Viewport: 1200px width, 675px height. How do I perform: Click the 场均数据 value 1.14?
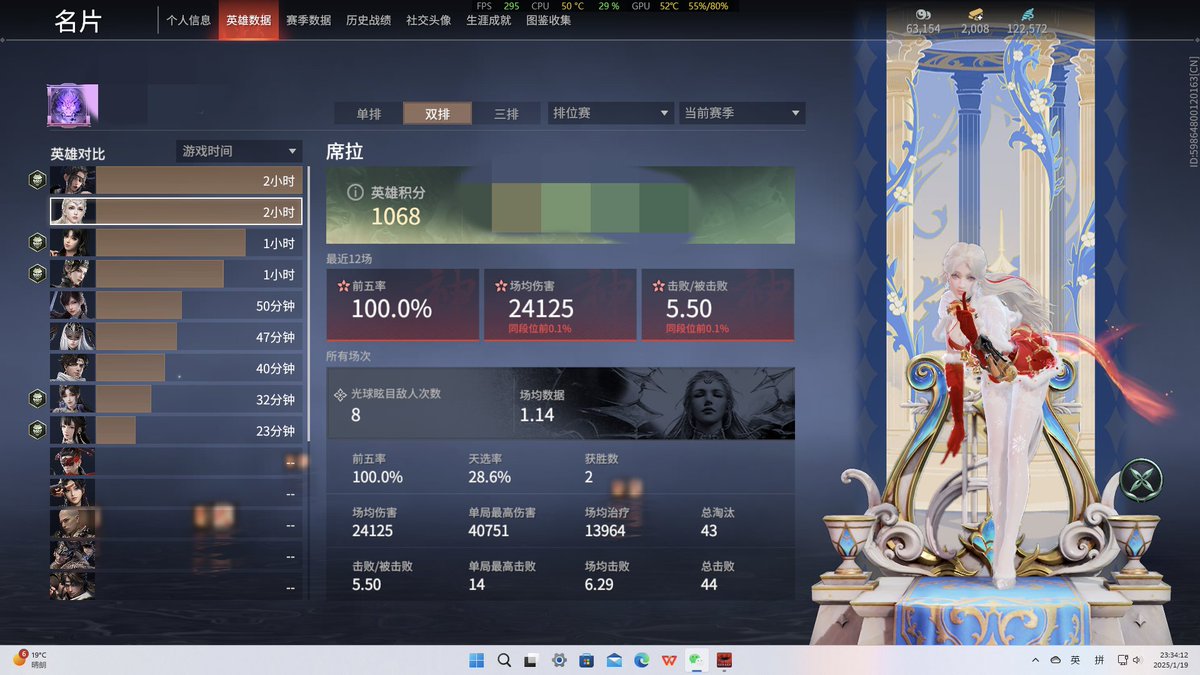click(537, 414)
